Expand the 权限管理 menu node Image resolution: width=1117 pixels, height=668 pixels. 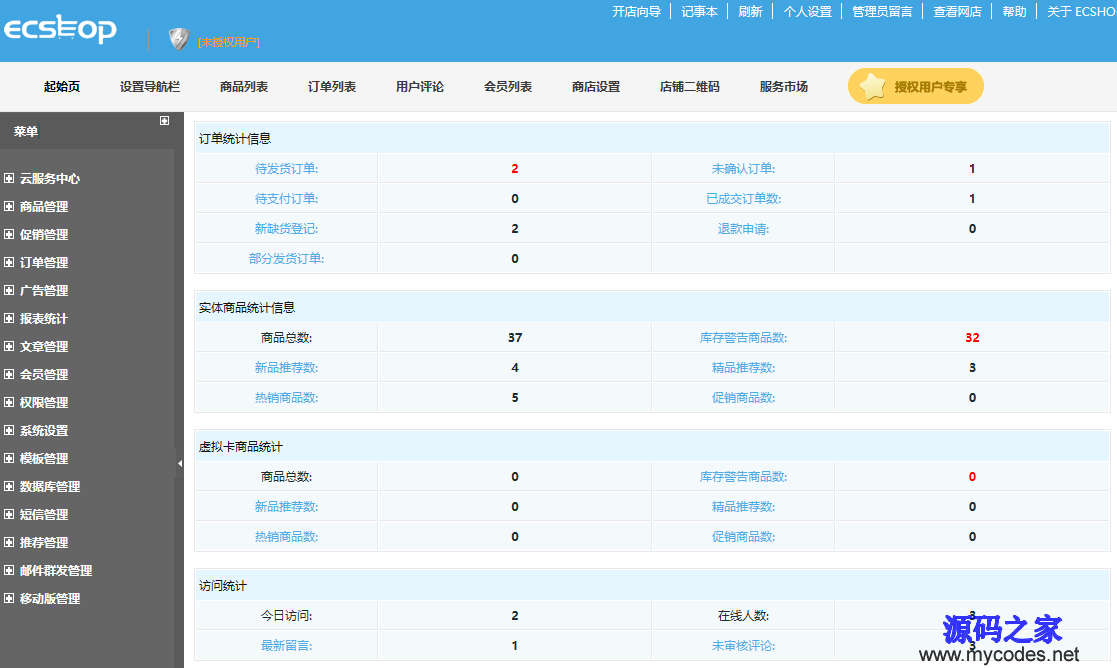[9, 402]
